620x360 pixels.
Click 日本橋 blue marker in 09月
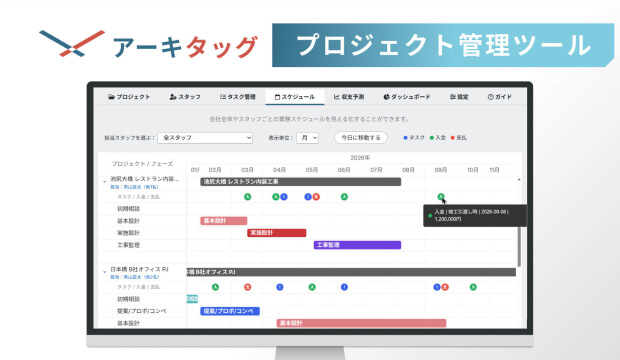click(437, 287)
